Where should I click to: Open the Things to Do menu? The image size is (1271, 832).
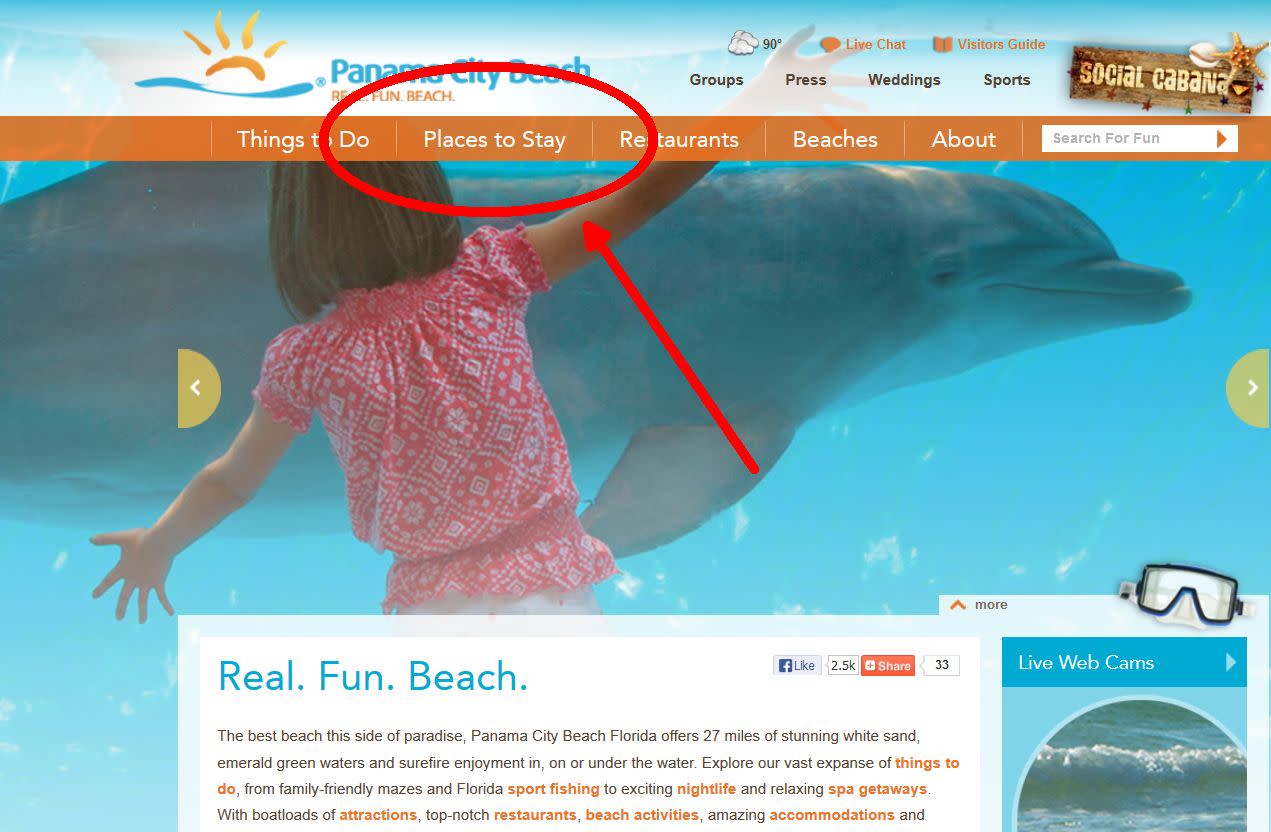303,139
